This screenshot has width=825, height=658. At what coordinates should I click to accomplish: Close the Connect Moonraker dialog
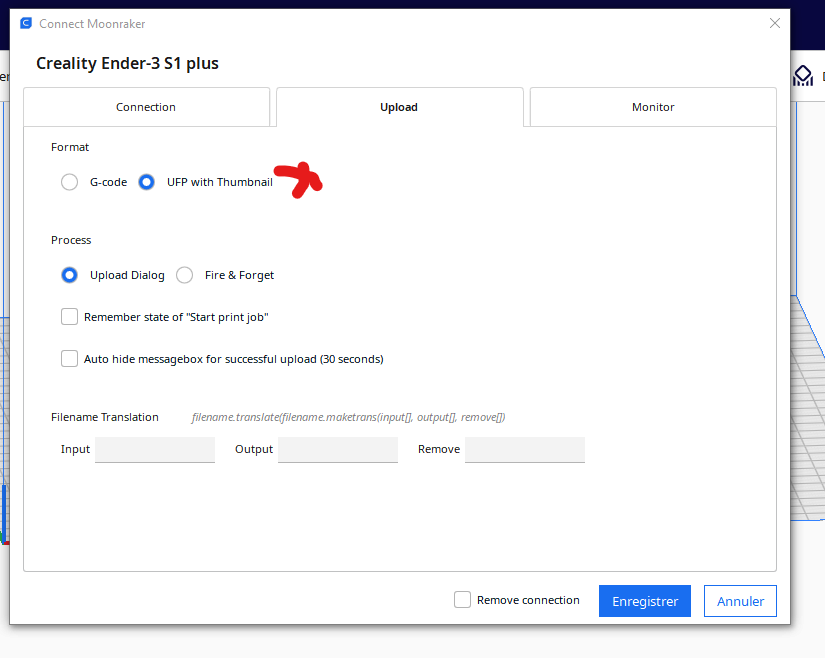click(774, 23)
